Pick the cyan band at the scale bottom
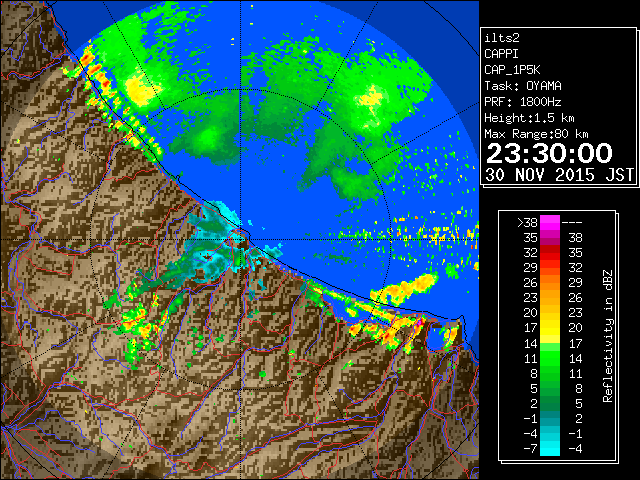The image size is (640, 480). coord(550,449)
